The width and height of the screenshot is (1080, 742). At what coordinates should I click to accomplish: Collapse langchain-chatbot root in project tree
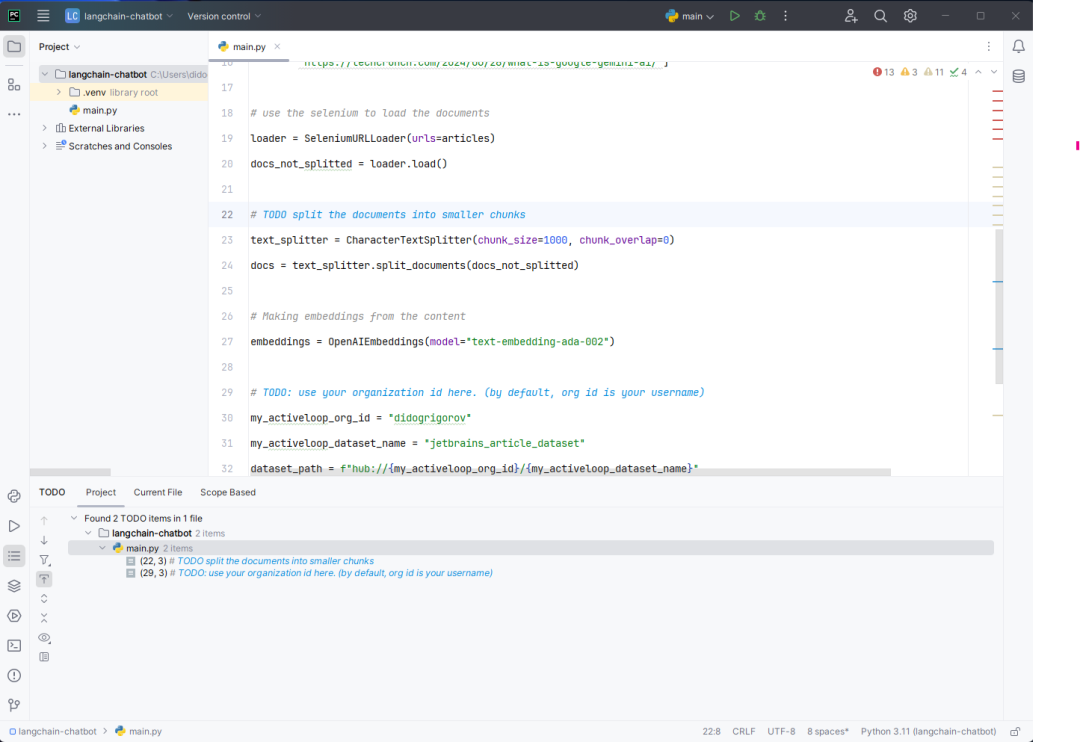[x=45, y=74]
